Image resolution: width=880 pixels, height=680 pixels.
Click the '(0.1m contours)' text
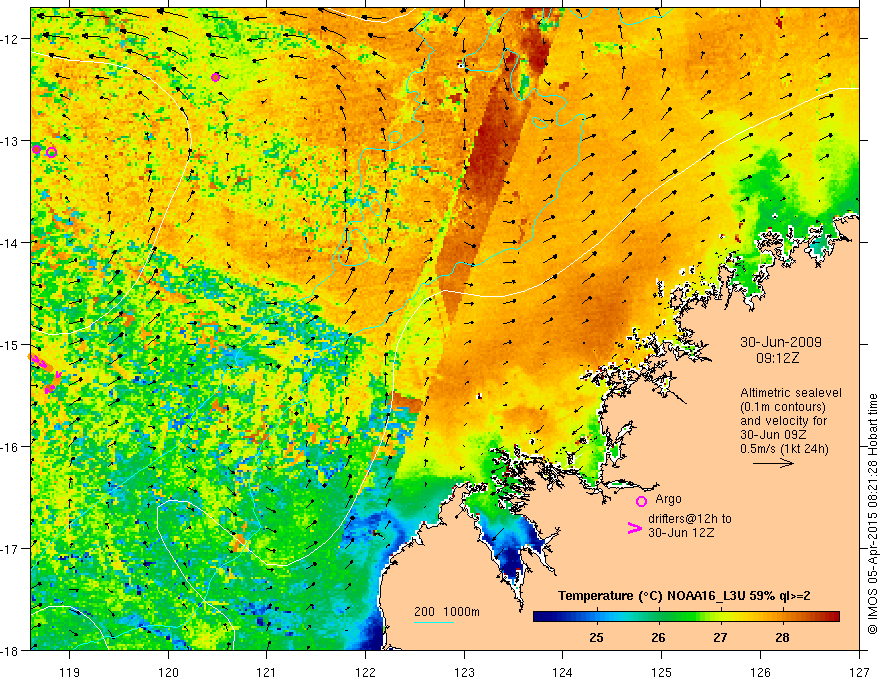pyautogui.click(x=783, y=407)
